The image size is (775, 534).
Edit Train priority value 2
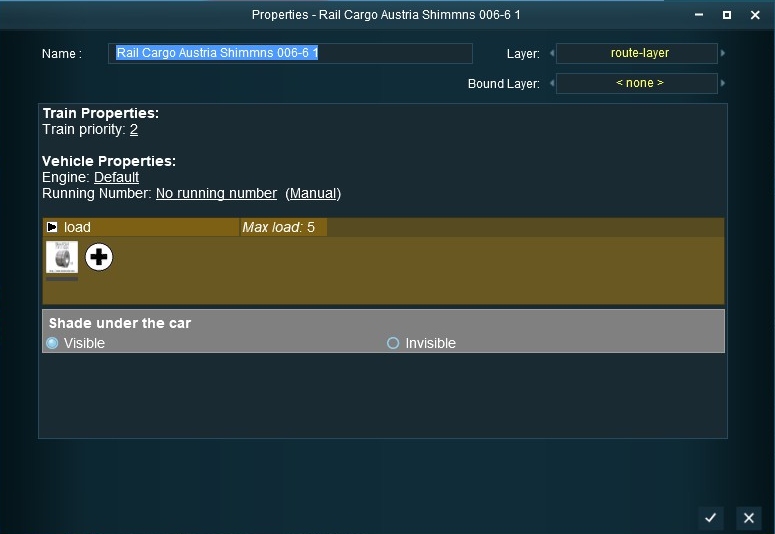(x=133, y=130)
